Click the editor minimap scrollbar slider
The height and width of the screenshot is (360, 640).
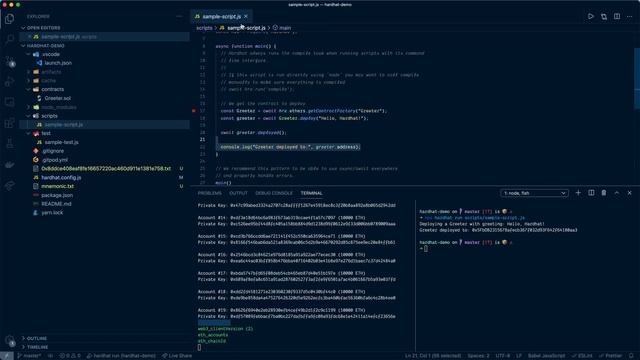pyautogui.click(x=637, y=78)
